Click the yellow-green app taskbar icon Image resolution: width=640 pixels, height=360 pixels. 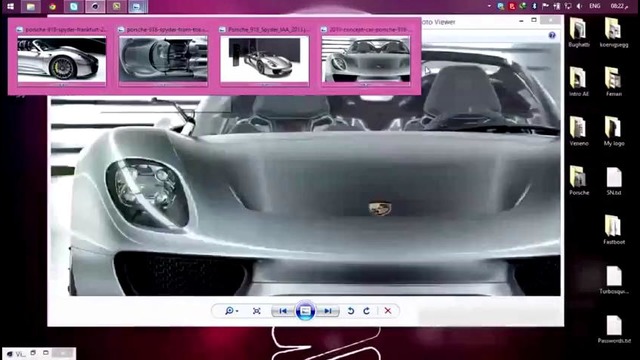(116, 6)
